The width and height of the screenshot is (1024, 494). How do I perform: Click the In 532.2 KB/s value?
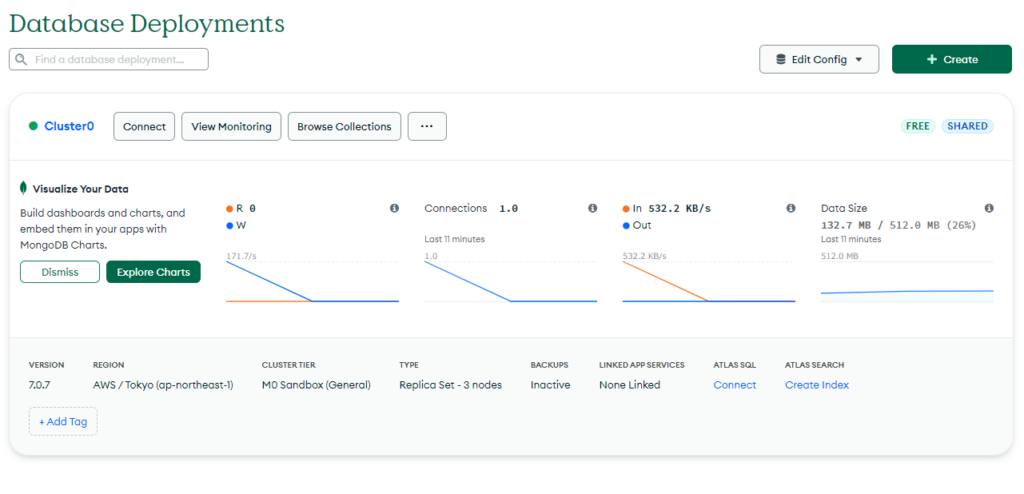pyautogui.click(x=679, y=208)
